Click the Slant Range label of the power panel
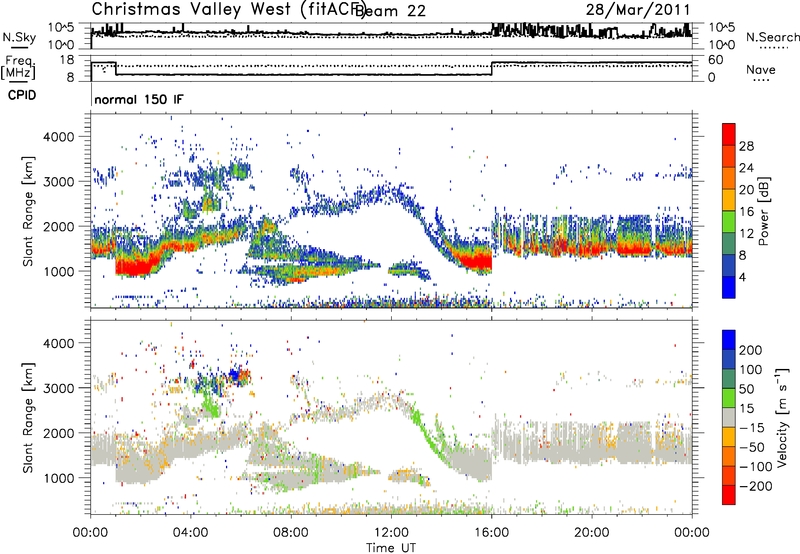Viewport: 800px width, 554px height. pyautogui.click(x=28, y=211)
